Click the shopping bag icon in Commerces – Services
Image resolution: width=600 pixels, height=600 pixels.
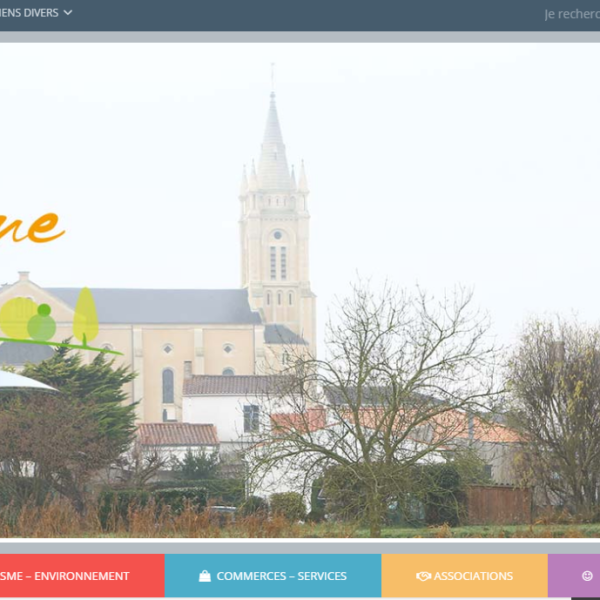[x=205, y=576]
